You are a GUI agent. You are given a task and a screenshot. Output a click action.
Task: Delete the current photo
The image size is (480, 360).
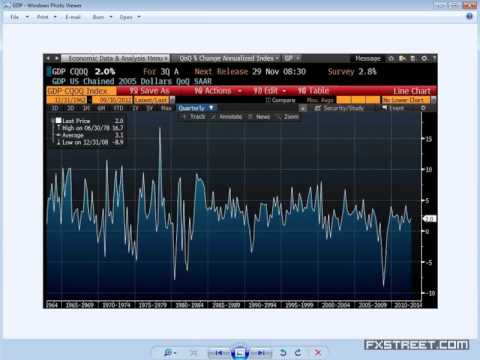(x=318, y=352)
